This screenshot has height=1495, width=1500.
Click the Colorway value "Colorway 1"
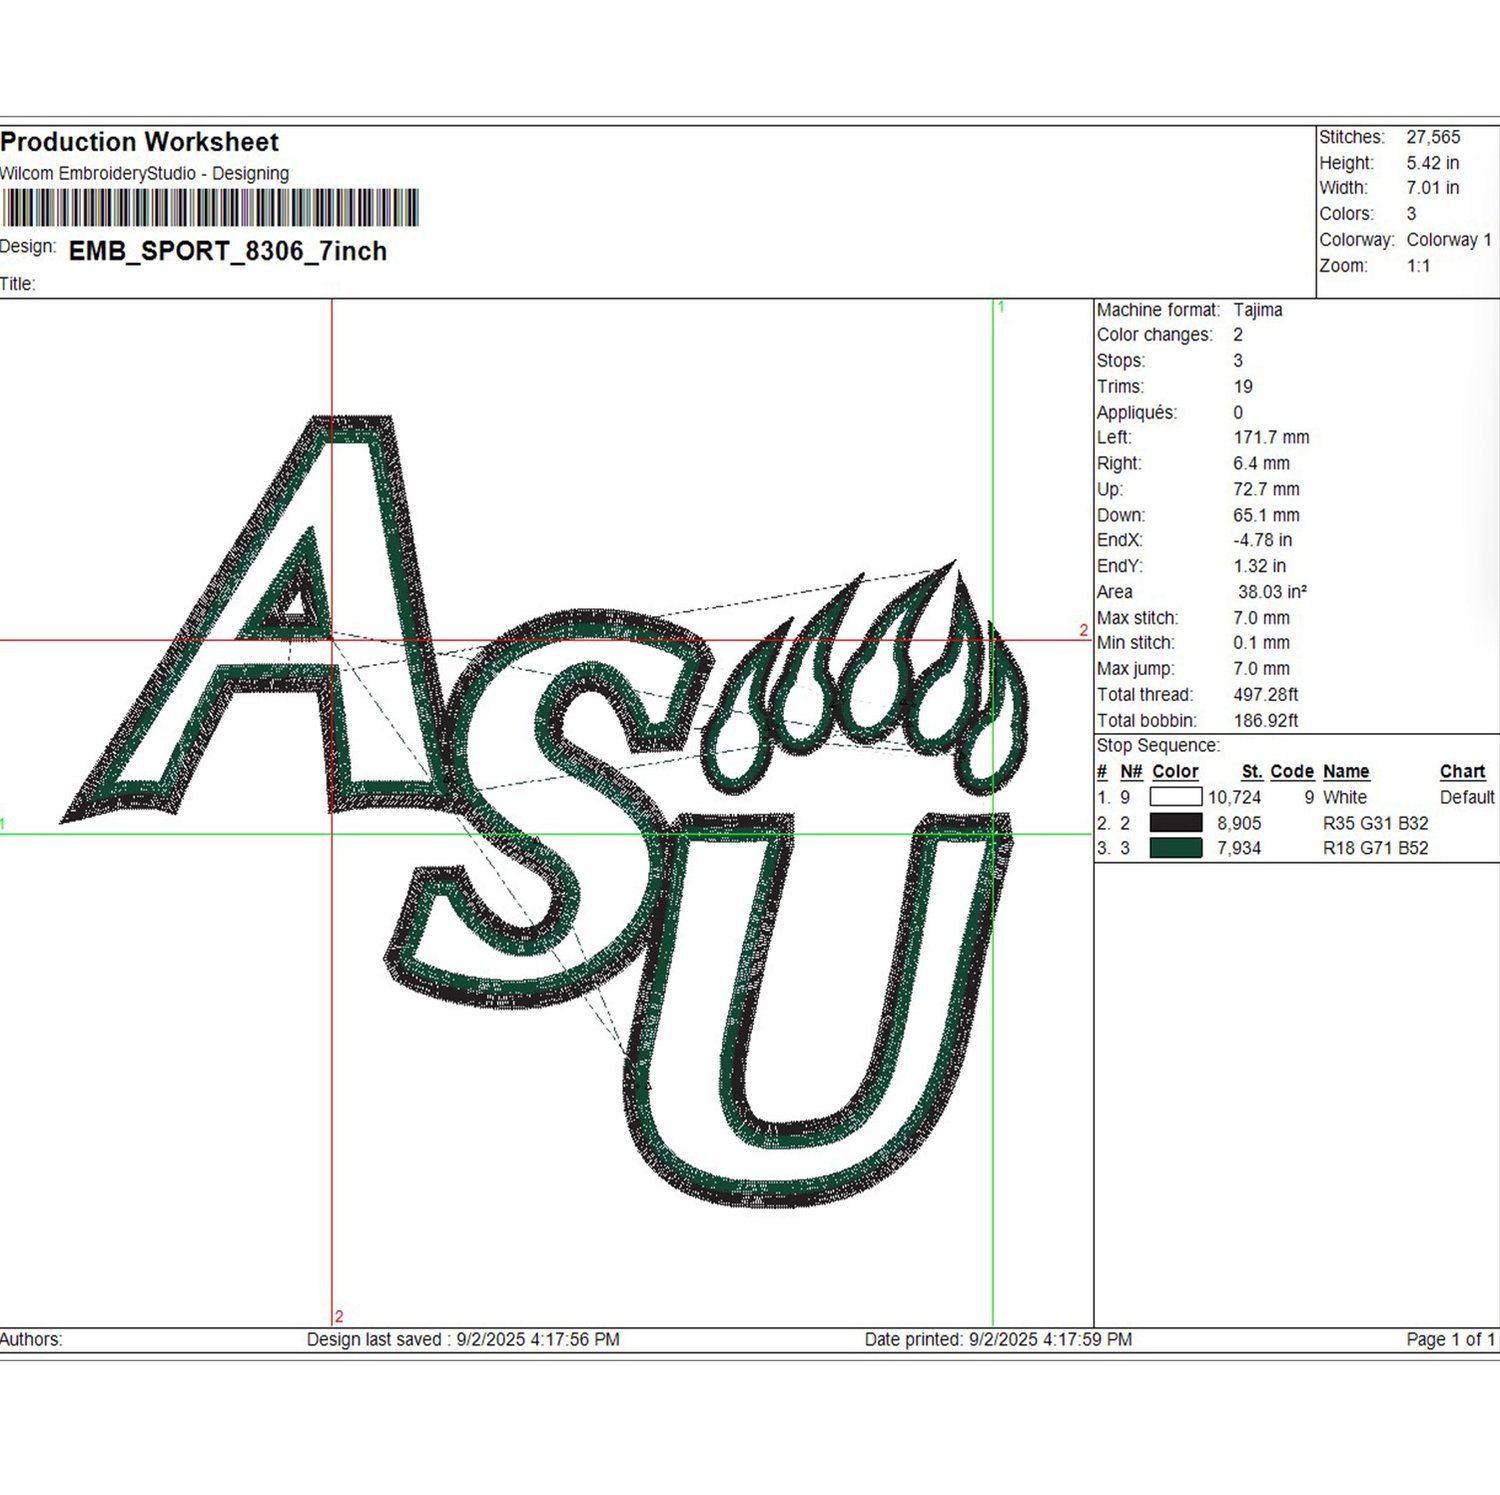[1449, 240]
